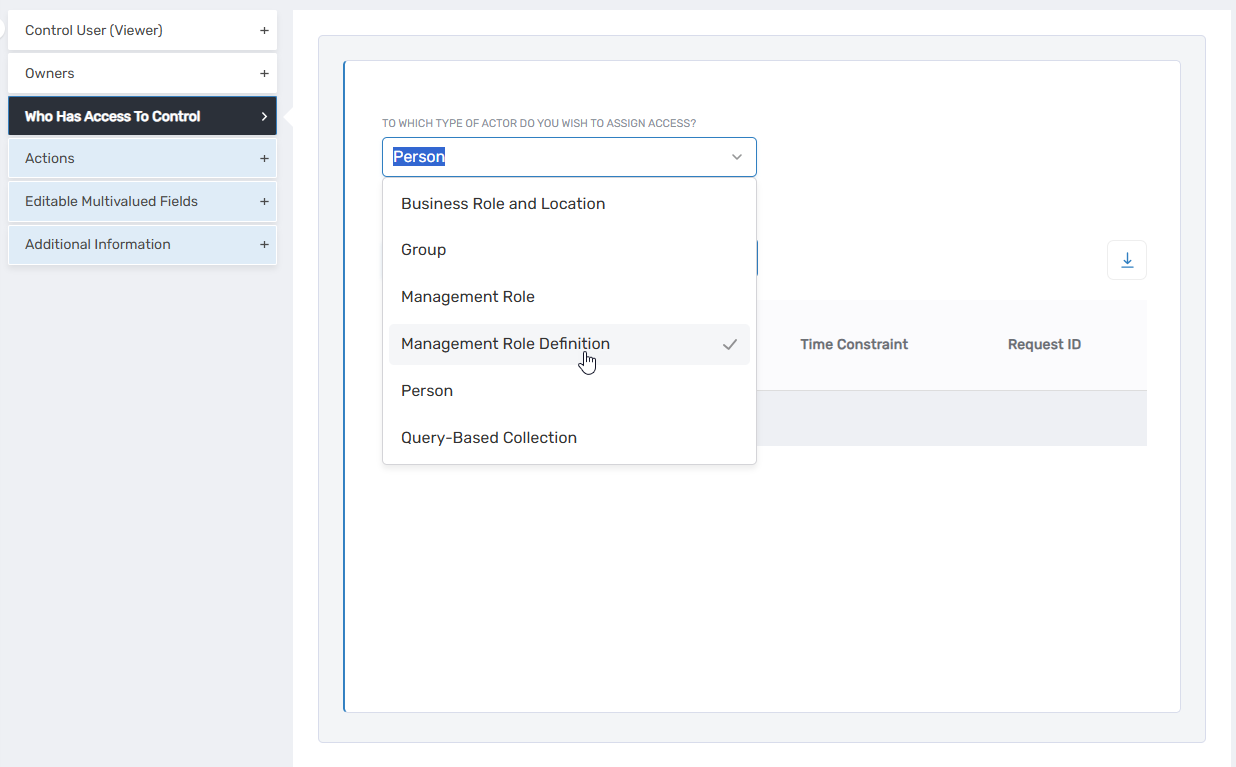The width and height of the screenshot is (1236, 767).
Task: Pick Management Role Definition from list
Action: tap(505, 344)
